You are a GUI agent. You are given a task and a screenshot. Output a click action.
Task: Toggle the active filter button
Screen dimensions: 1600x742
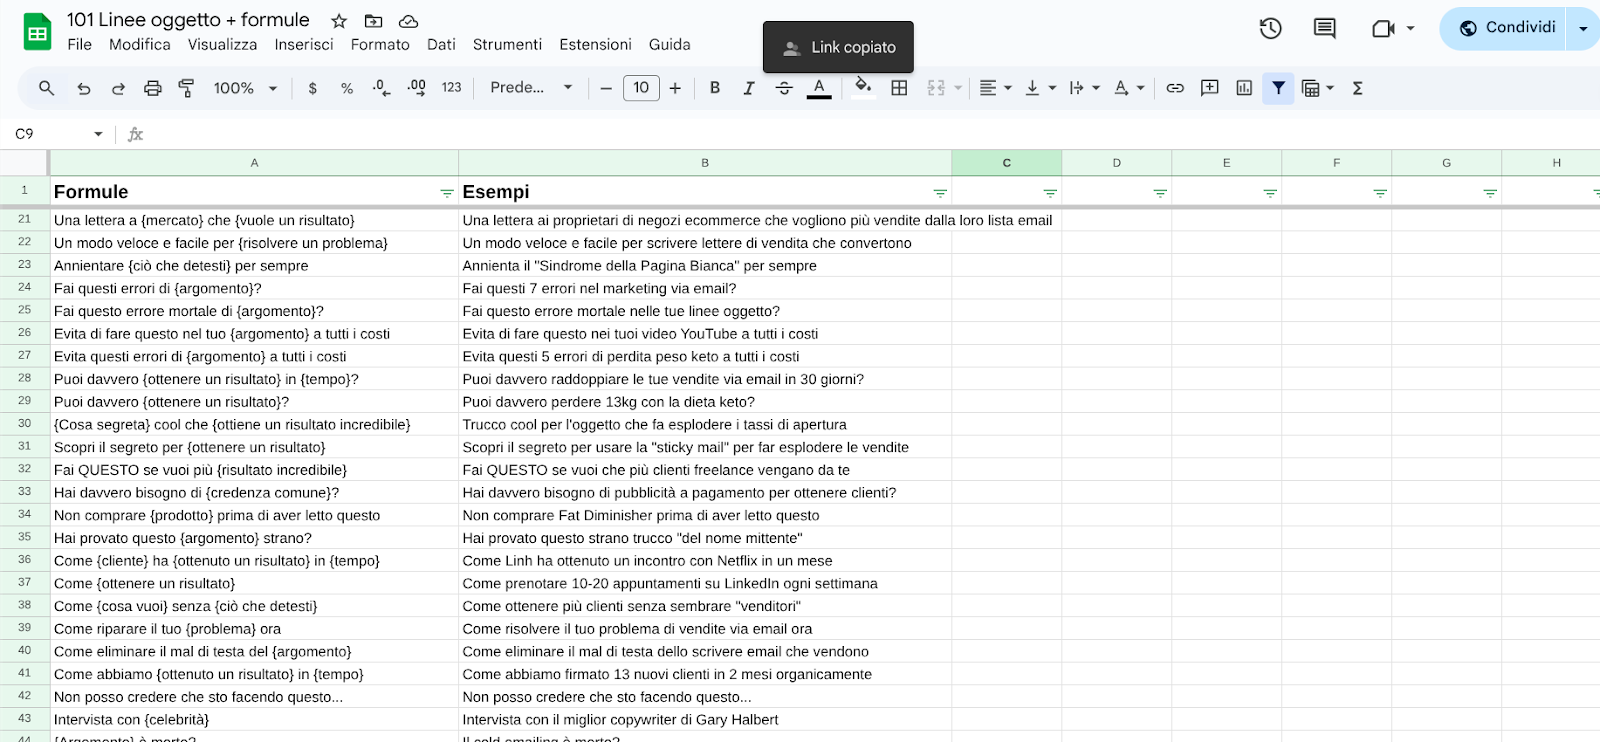tap(1278, 88)
